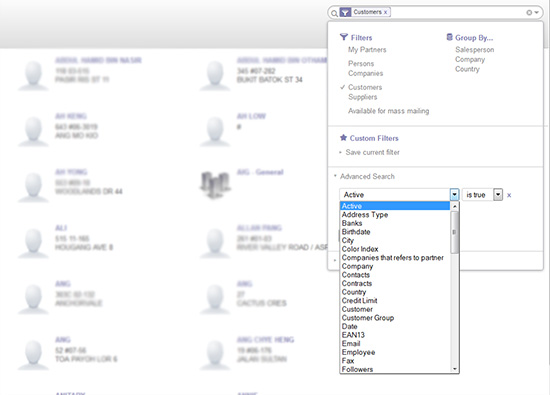The width and height of the screenshot is (550, 395).
Task: Select Address Type in field list
Action: pos(395,215)
